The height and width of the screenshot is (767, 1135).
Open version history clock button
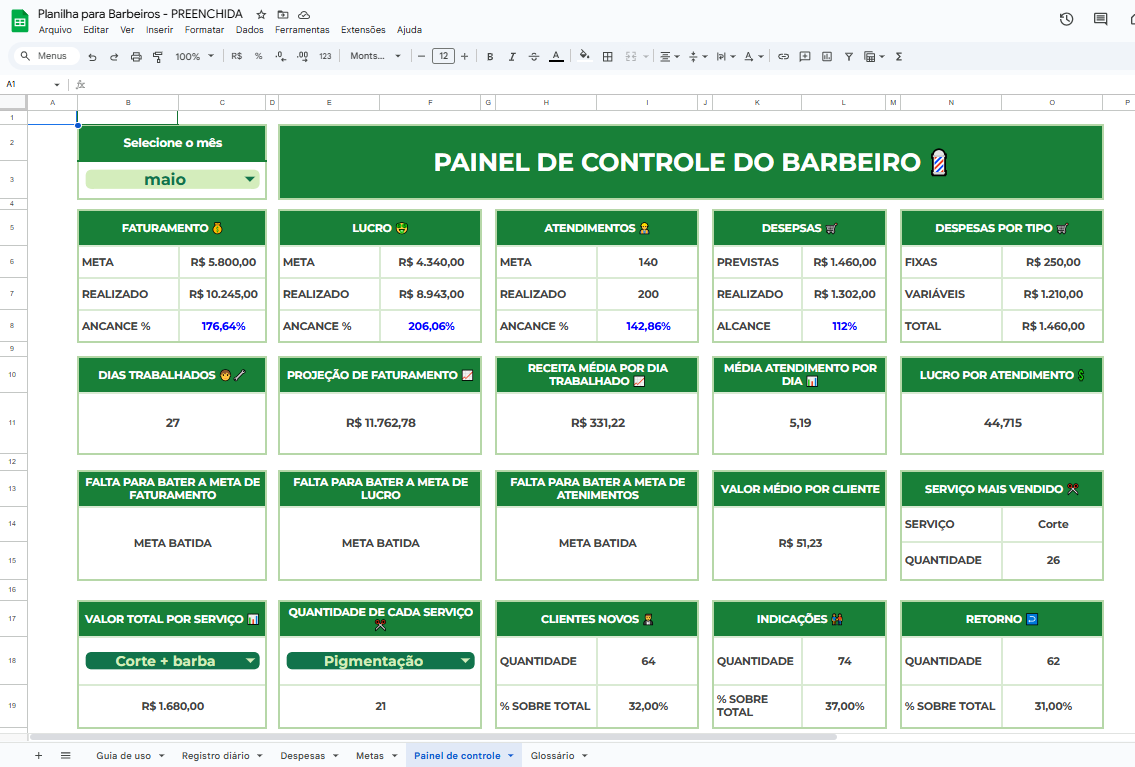(x=1065, y=19)
